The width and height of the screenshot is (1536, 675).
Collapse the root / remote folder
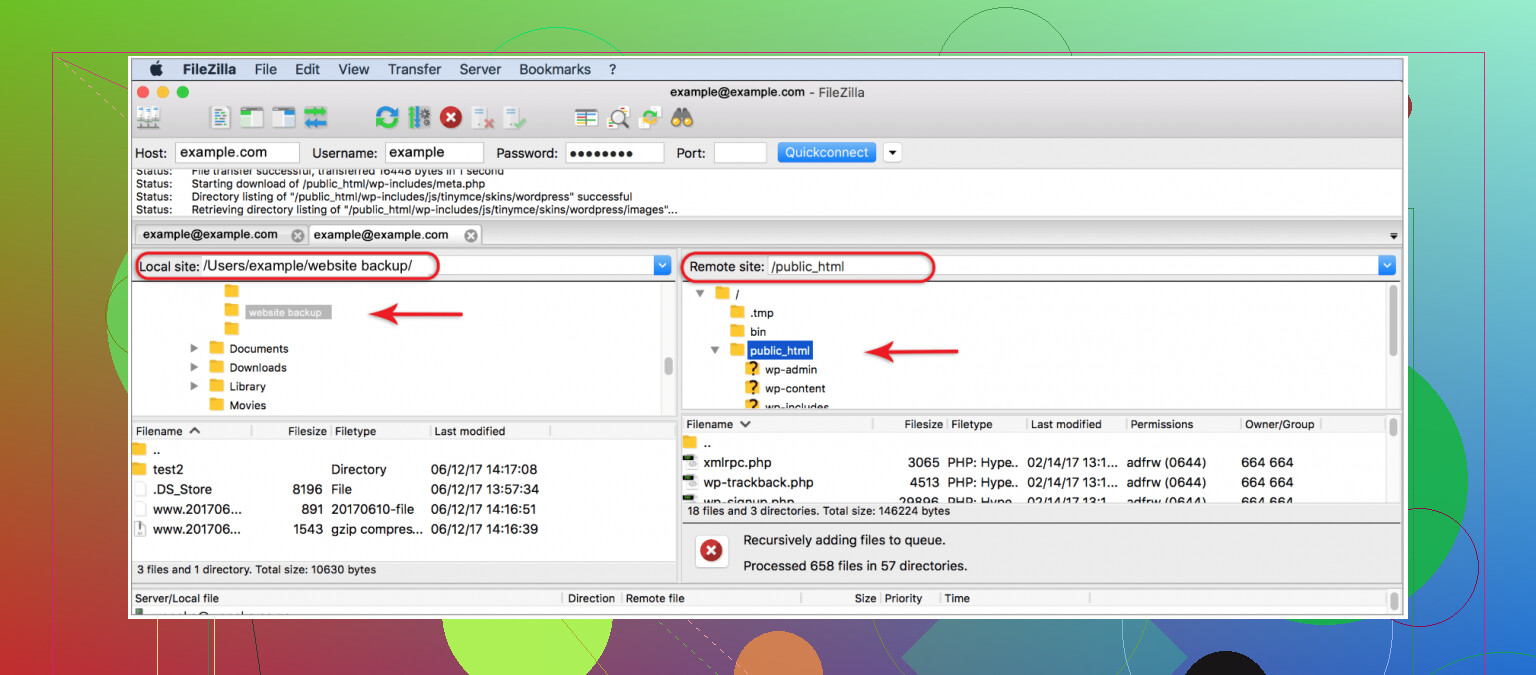coord(699,294)
